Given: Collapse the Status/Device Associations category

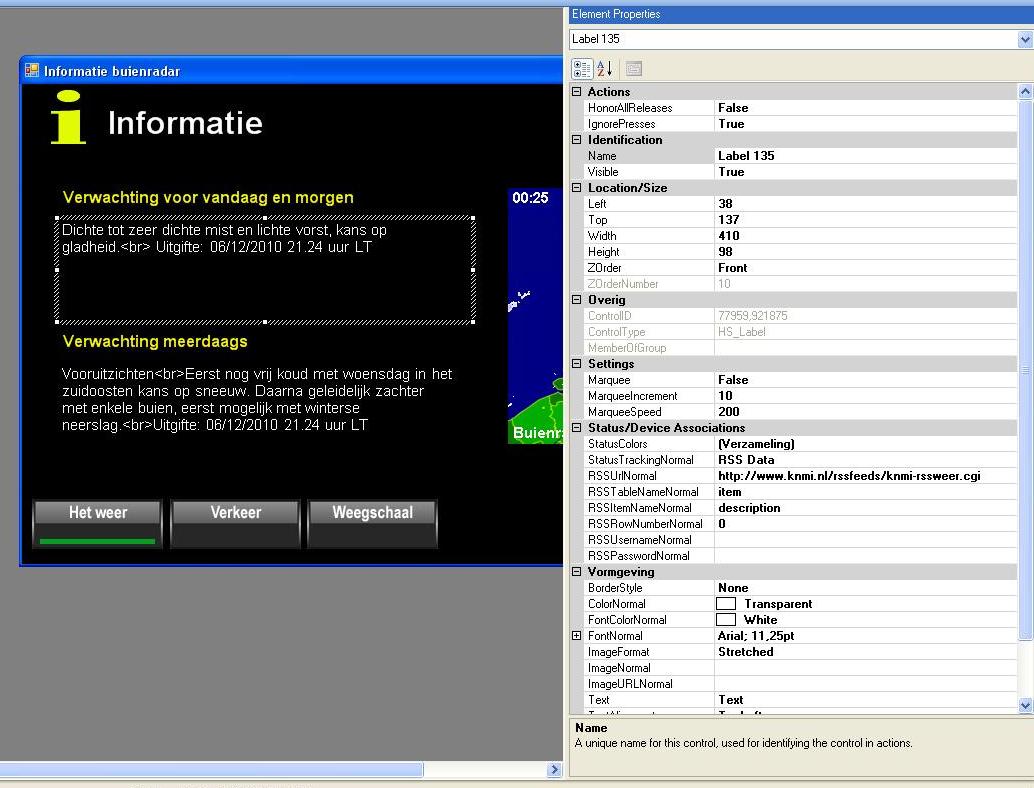Looking at the screenshot, I should pyautogui.click(x=577, y=428).
